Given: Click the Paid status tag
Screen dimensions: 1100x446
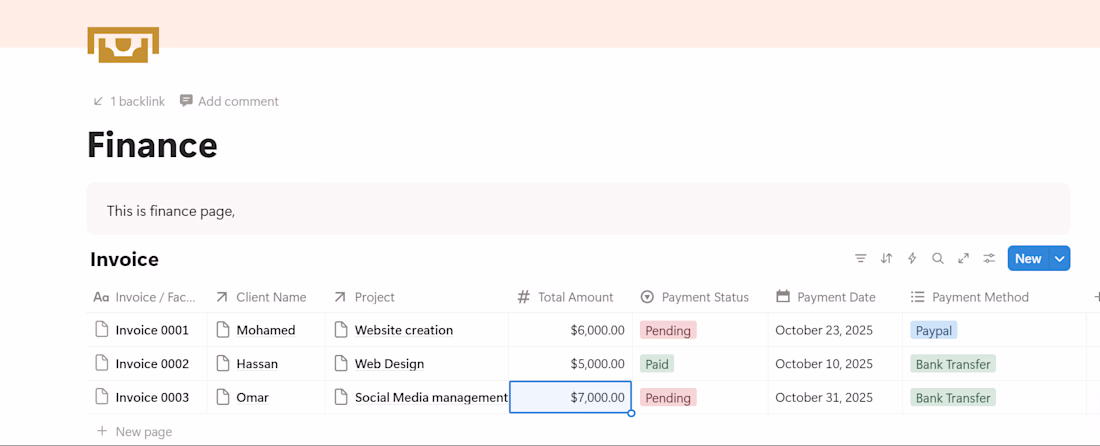Looking at the screenshot, I should [657, 364].
